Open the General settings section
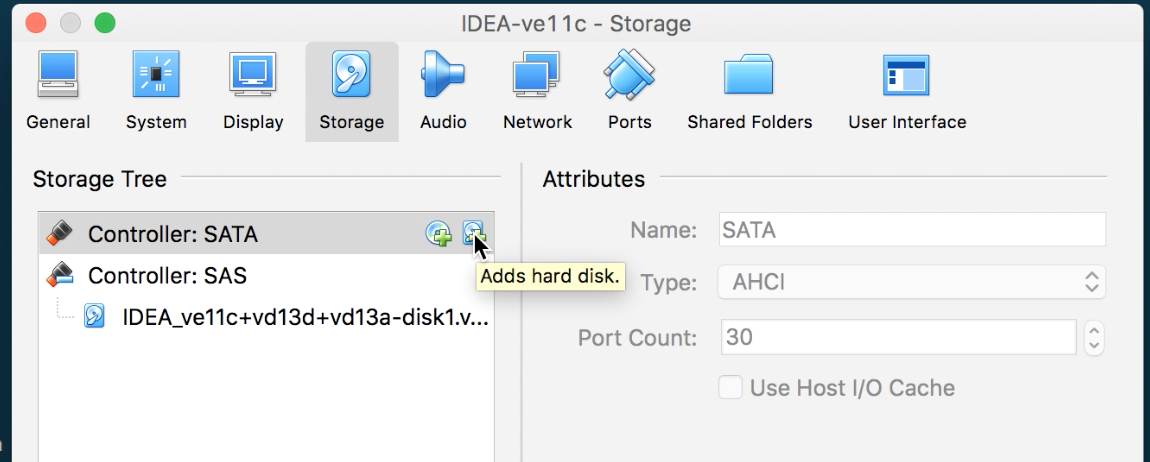The height and width of the screenshot is (462, 1150). pos(58,92)
